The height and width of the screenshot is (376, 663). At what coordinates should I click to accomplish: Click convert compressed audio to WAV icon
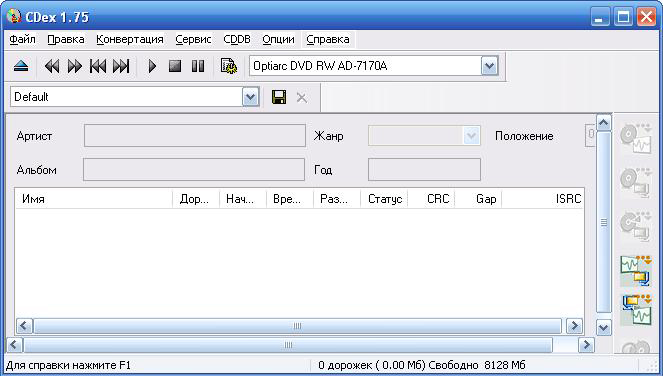[x=636, y=310]
